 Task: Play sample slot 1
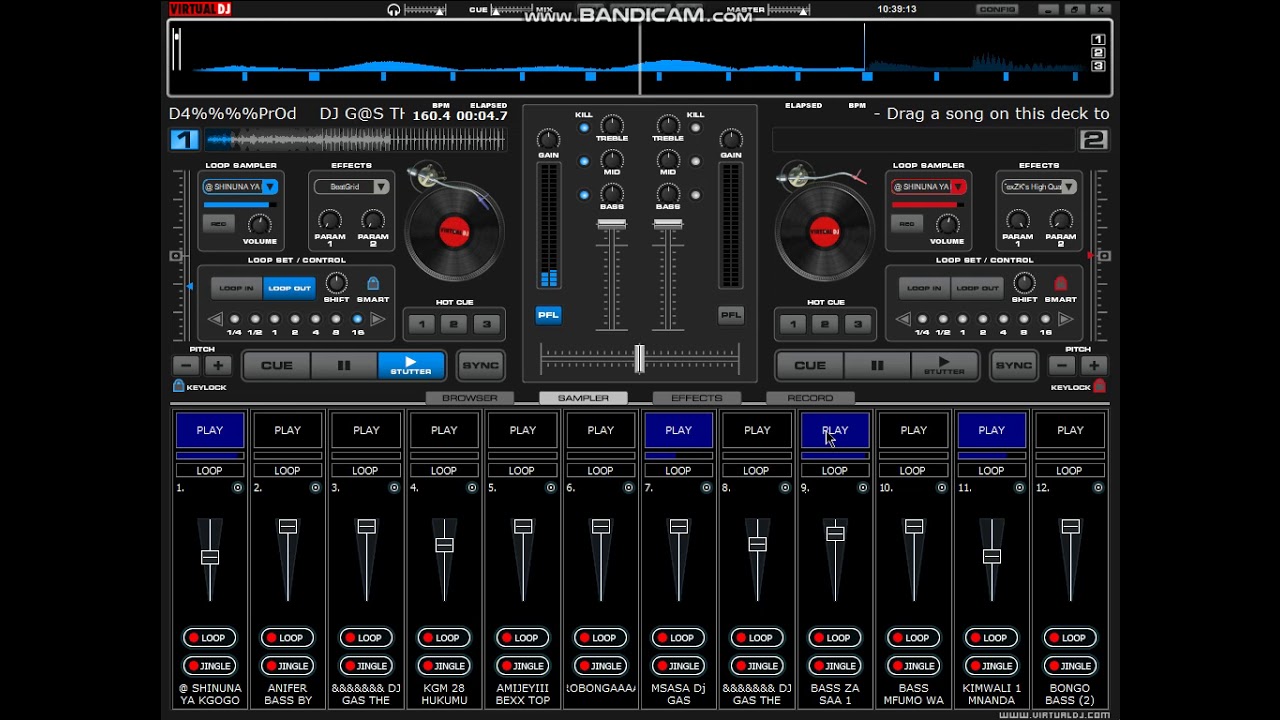pos(210,430)
